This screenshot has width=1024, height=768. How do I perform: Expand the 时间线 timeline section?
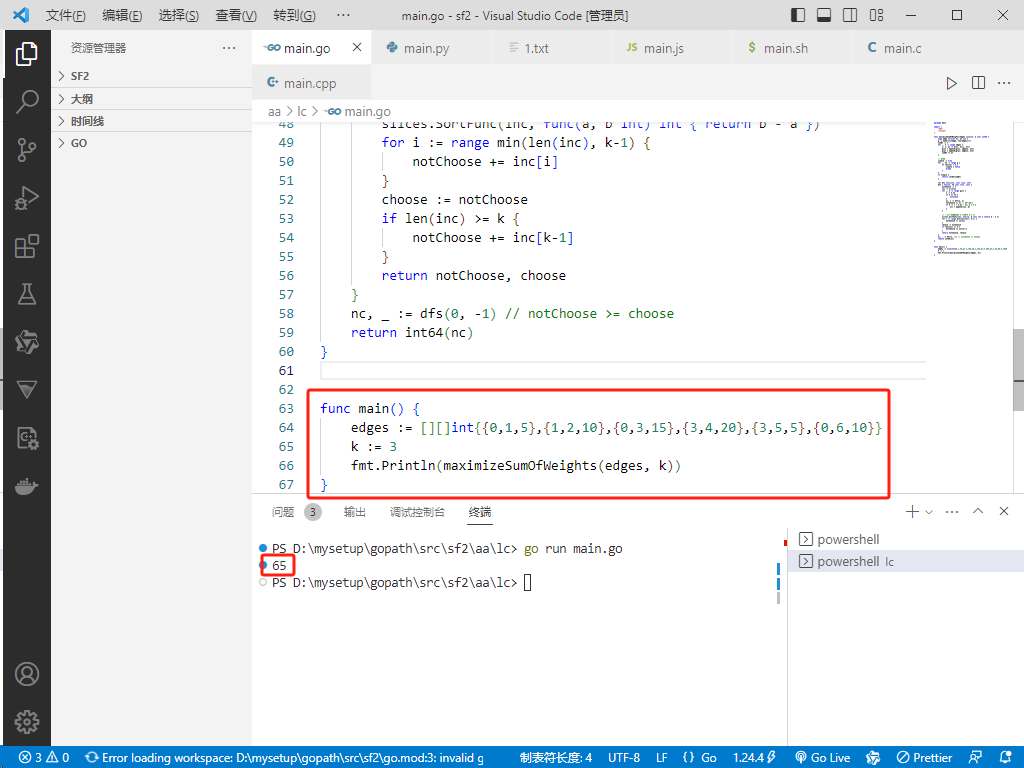tap(152, 121)
